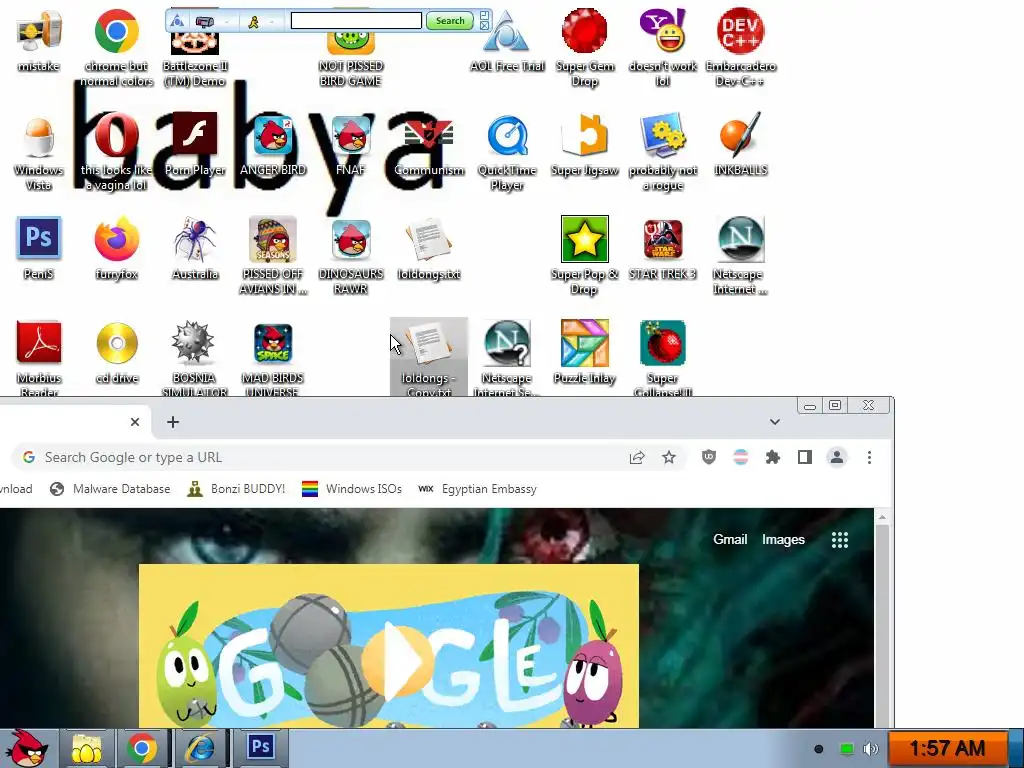Image resolution: width=1024 pixels, height=768 pixels.
Task: Select the Embarcadero Dev-C++ icon
Action: (741, 47)
